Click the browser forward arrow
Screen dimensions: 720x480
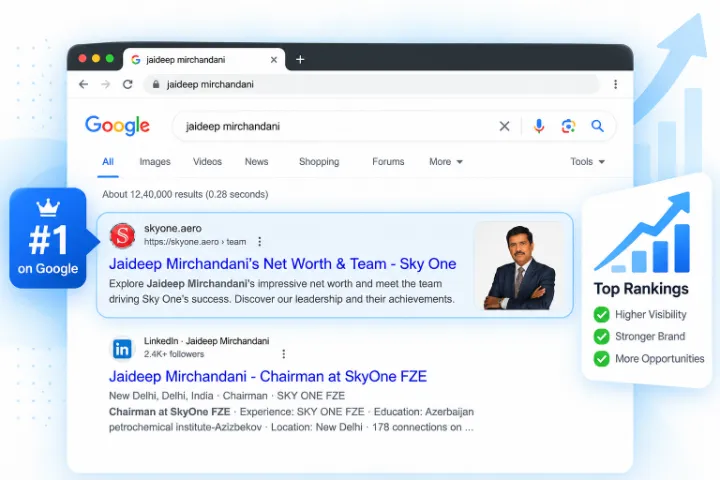point(106,84)
